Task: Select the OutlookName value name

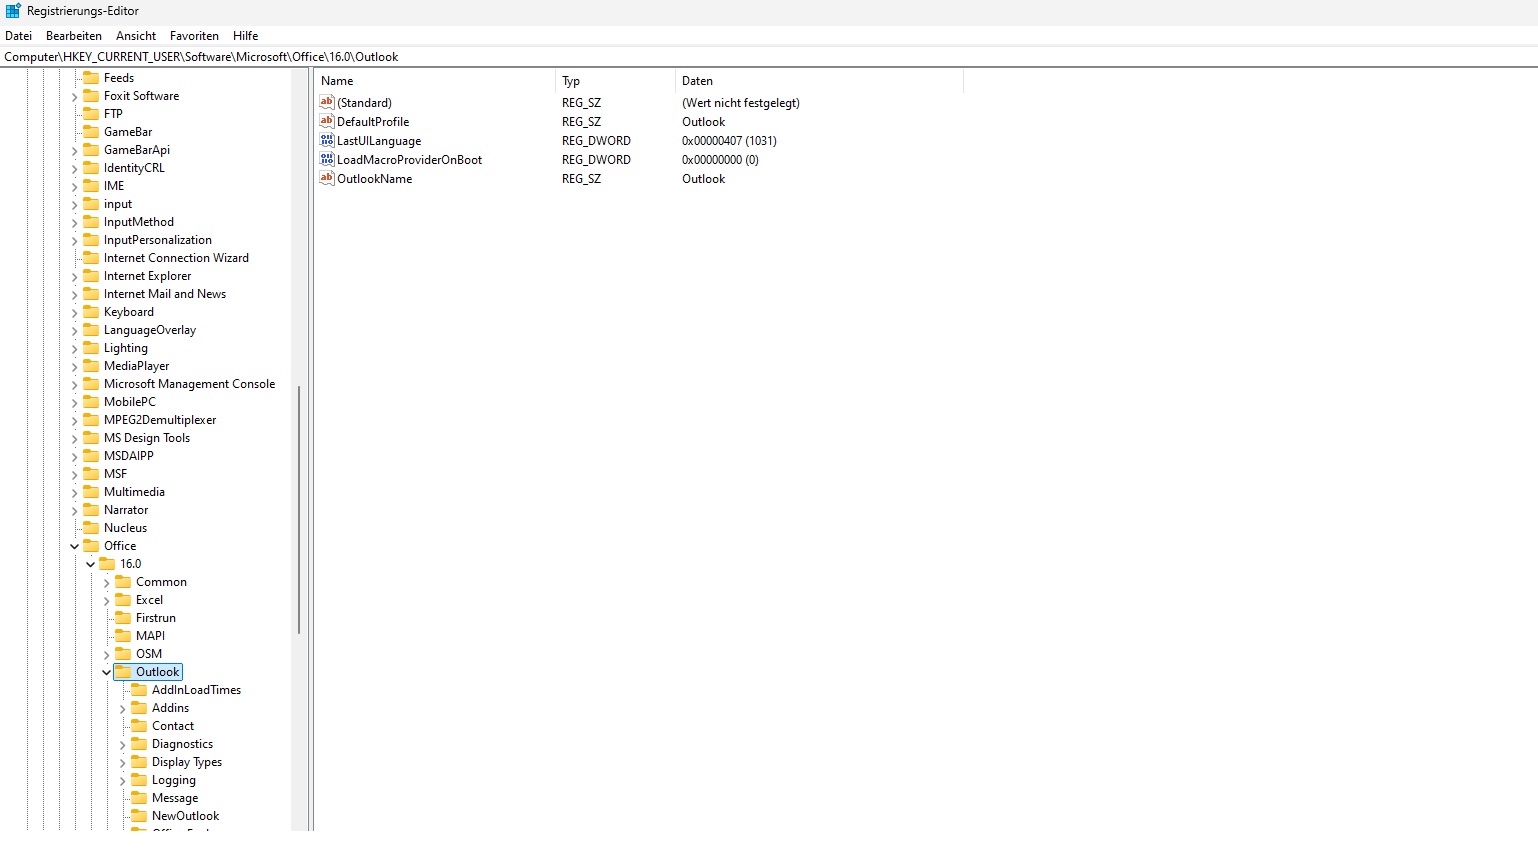Action: tap(374, 179)
